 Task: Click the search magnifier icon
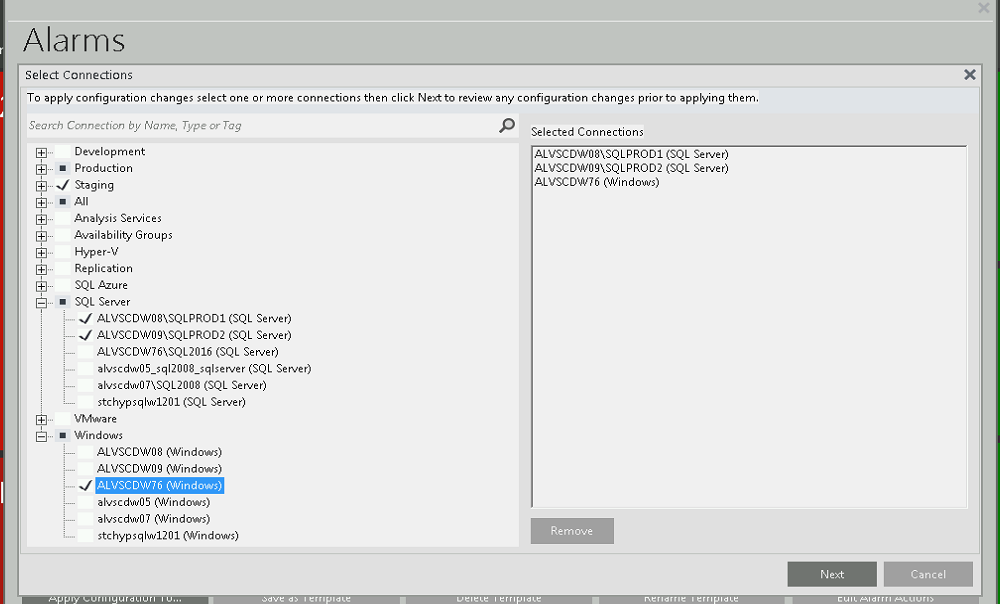[x=507, y=125]
